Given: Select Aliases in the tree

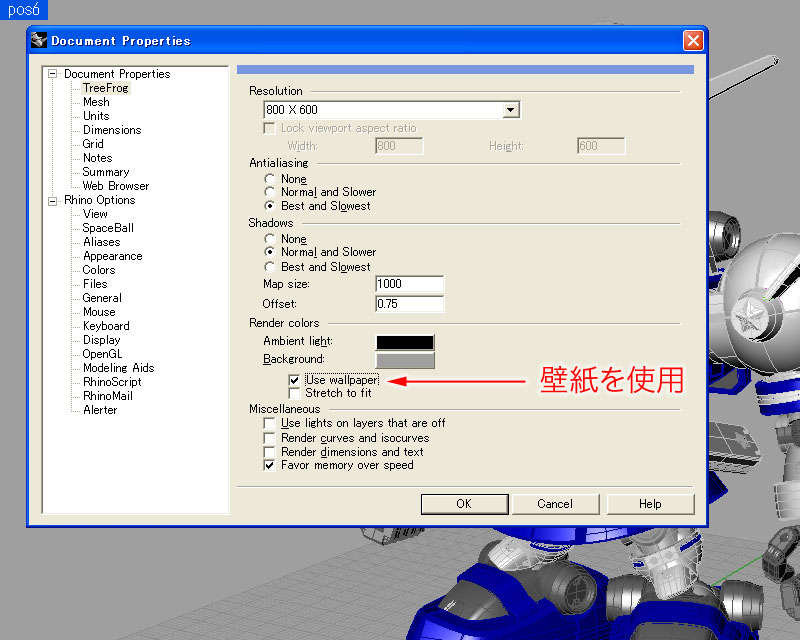Looking at the screenshot, I should coord(102,242).
